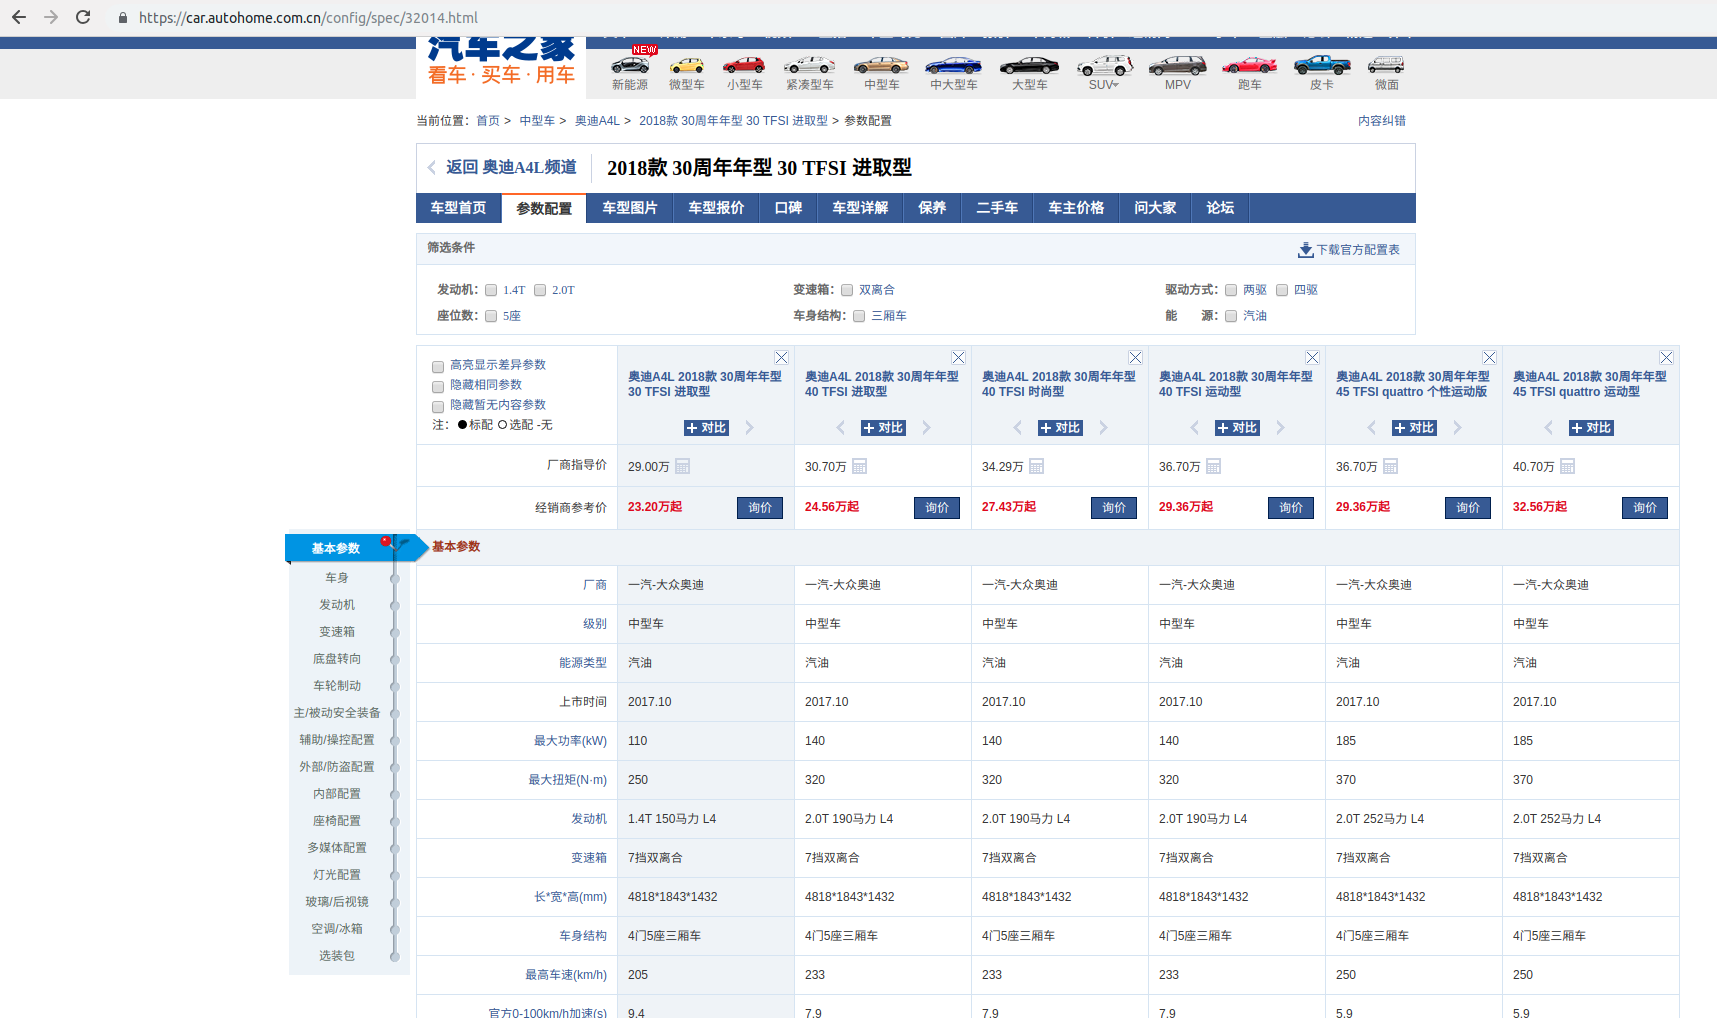Remove the 40 TFSI 时尚型 column

tap(1136, 358)
